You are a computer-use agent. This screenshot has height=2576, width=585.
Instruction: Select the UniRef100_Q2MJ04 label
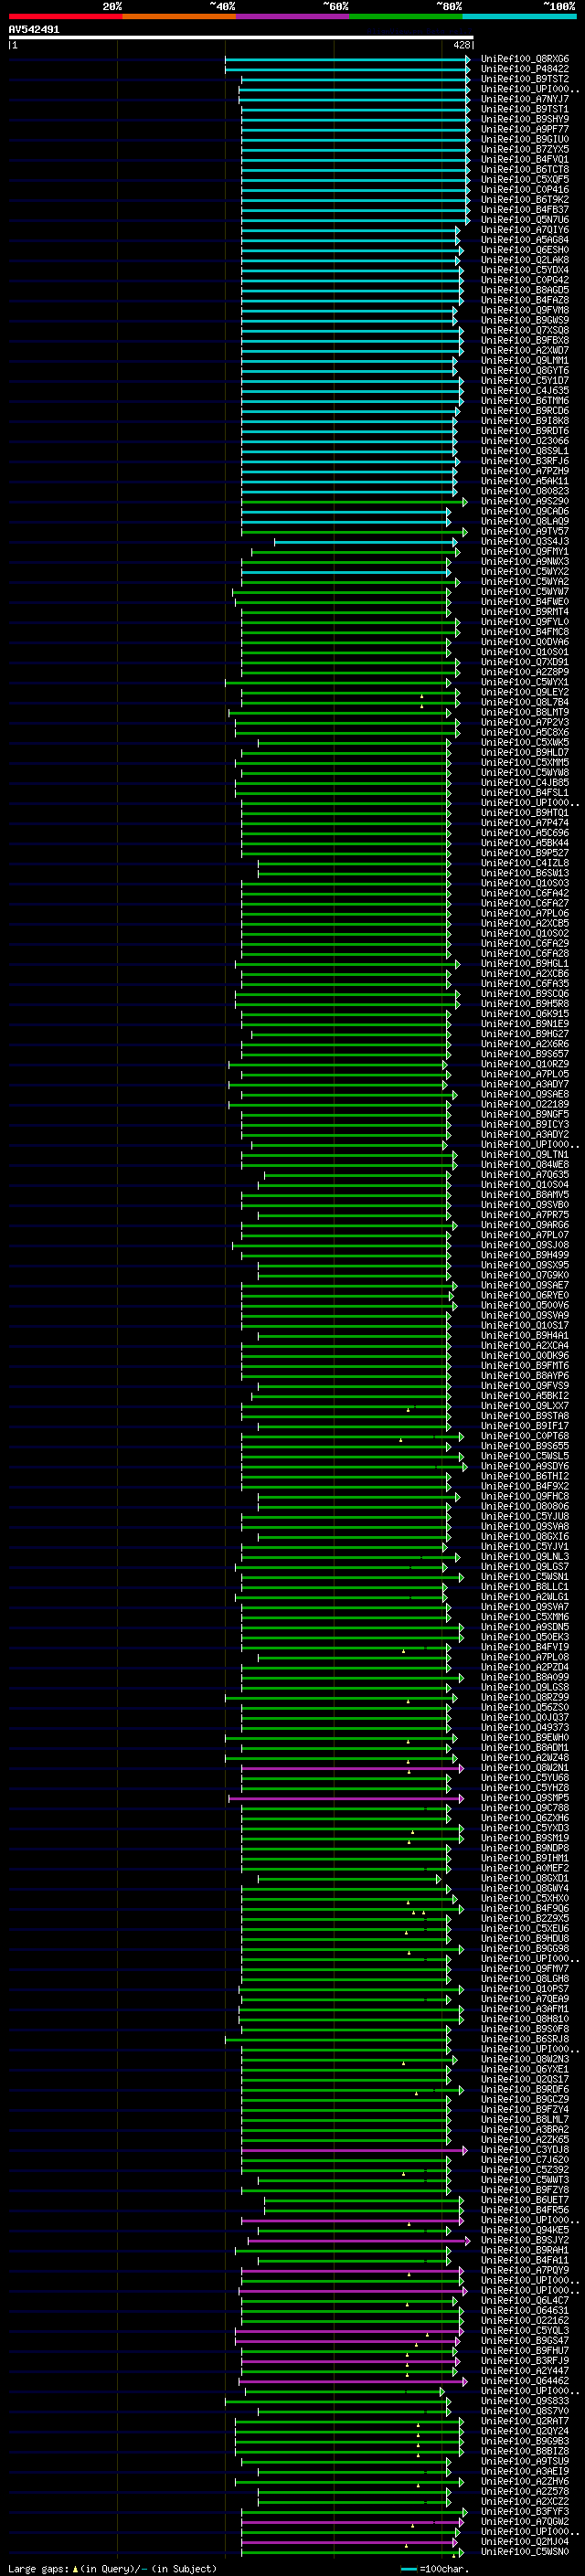coord(524,2541)
